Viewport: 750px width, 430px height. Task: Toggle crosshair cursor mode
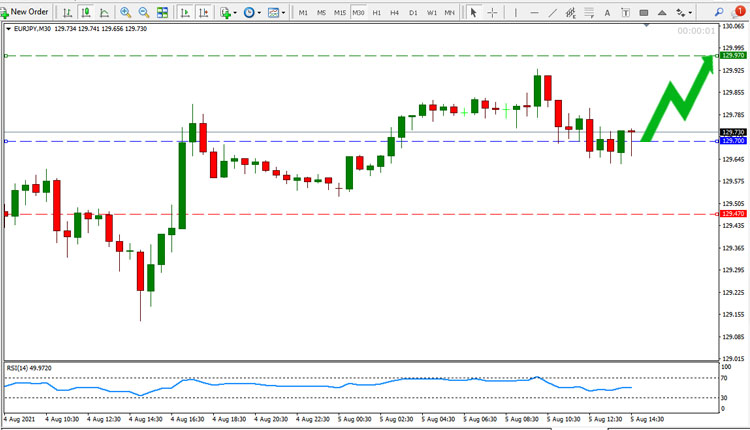[x=492, y=12]
